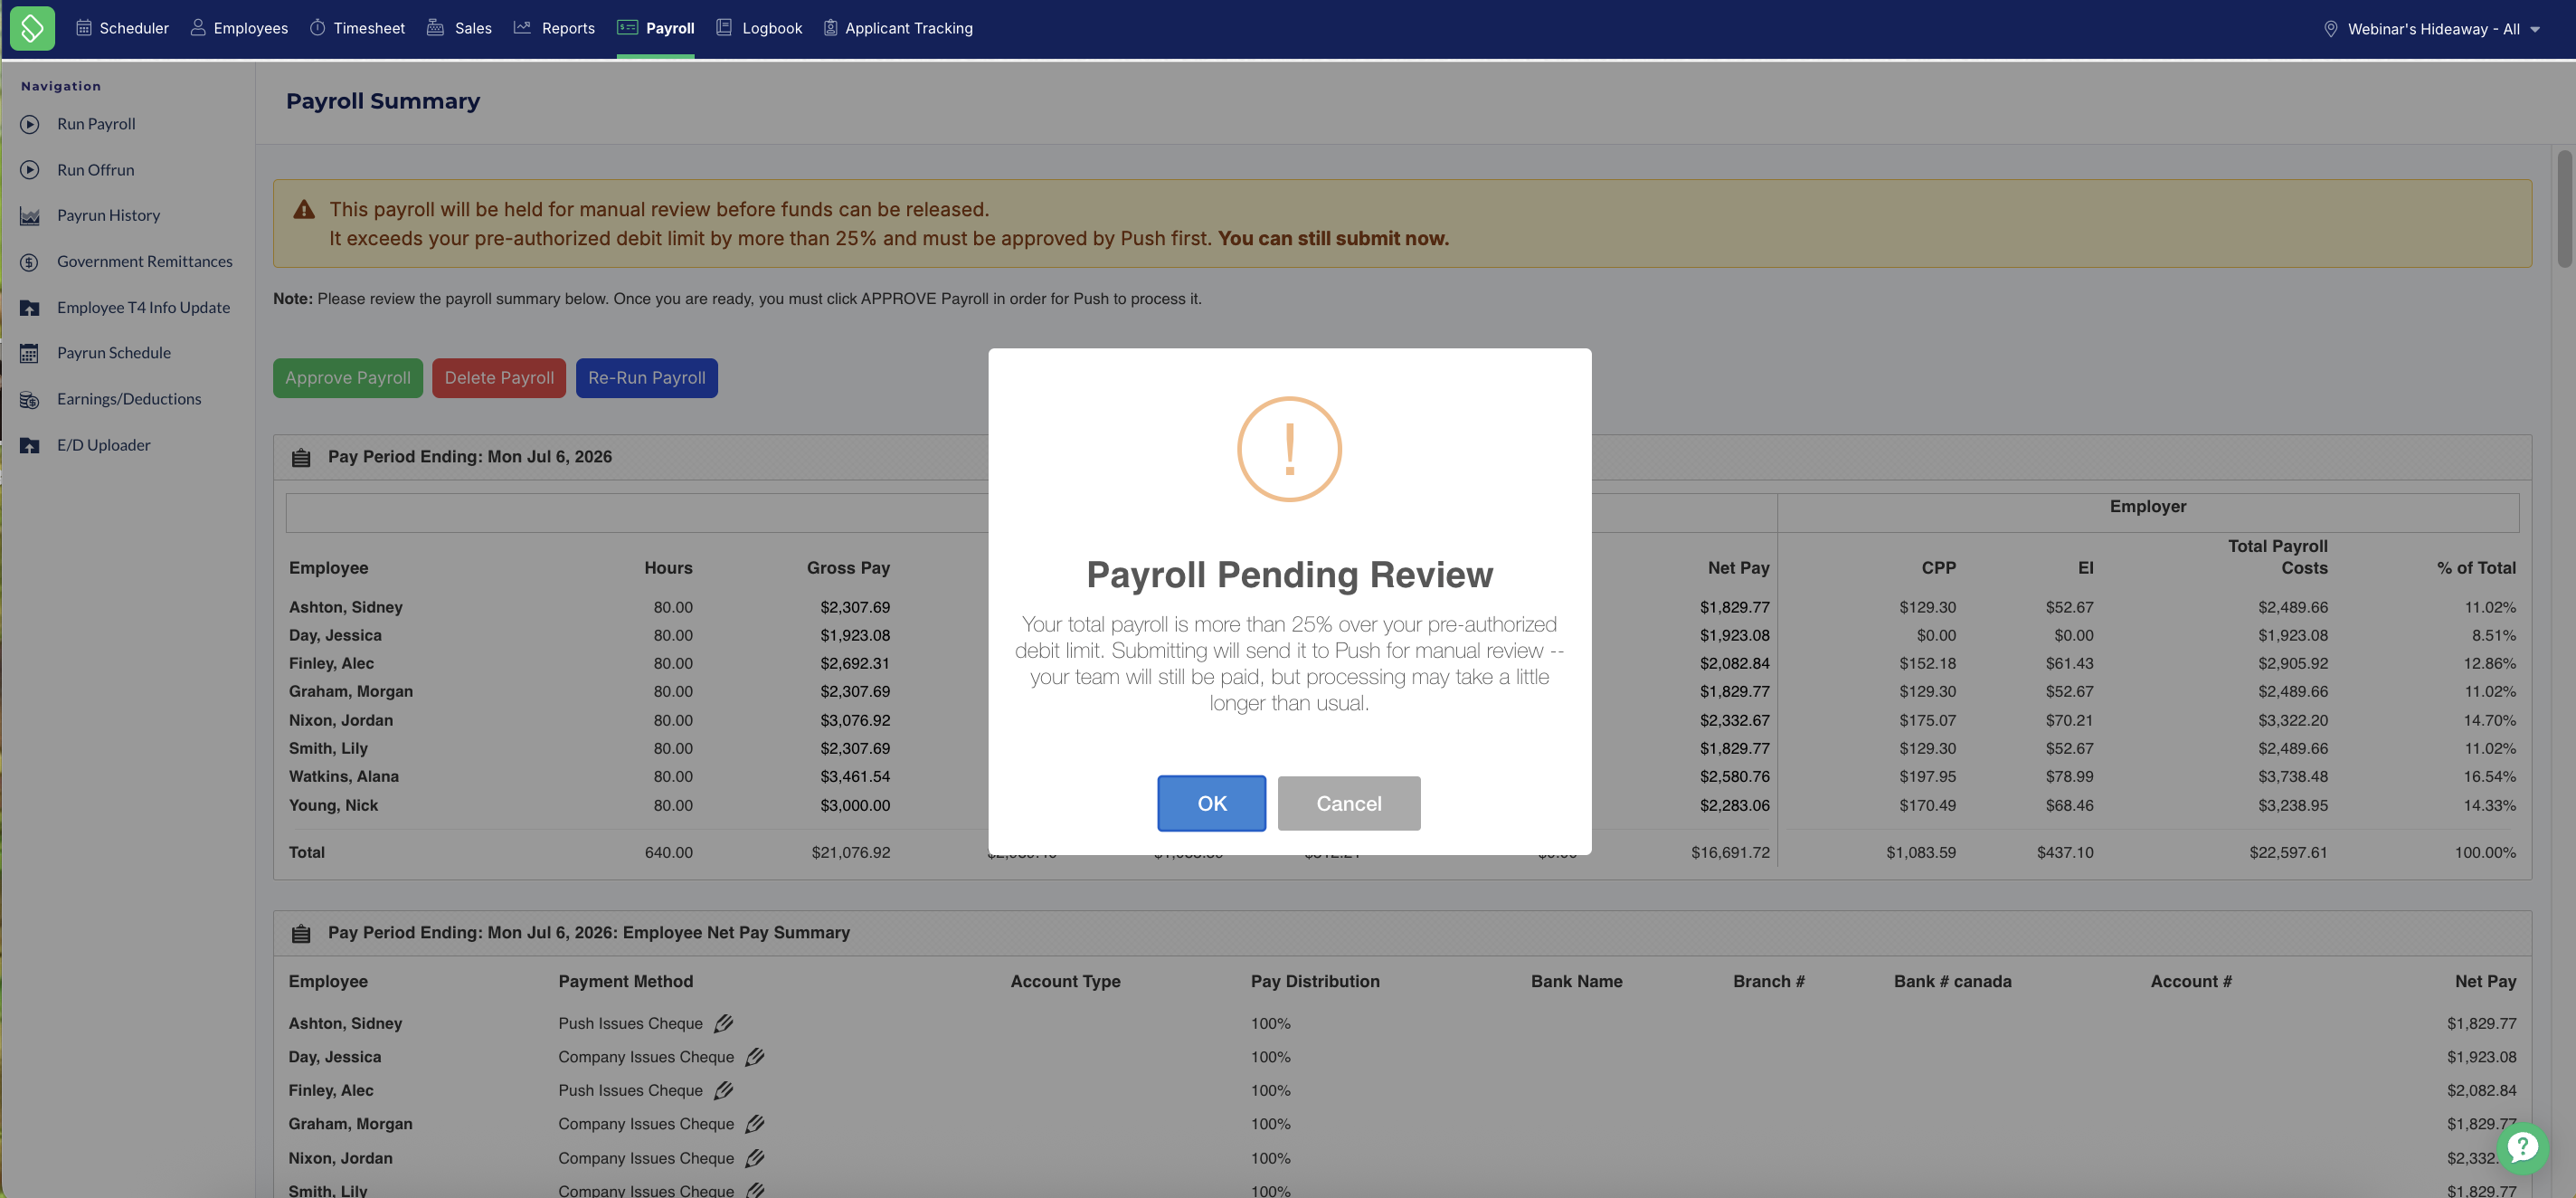
Task: Click the Employees person icon
Action: coord(198,28)
